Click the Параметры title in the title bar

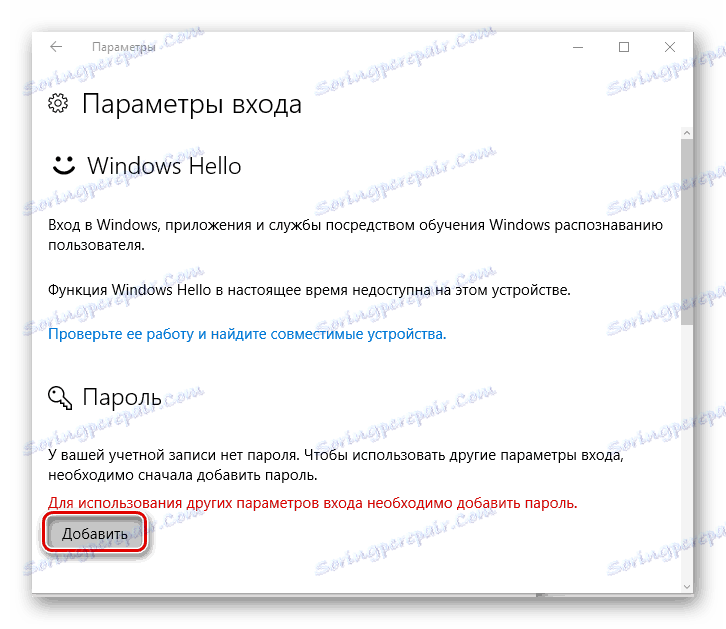point(124,47)
